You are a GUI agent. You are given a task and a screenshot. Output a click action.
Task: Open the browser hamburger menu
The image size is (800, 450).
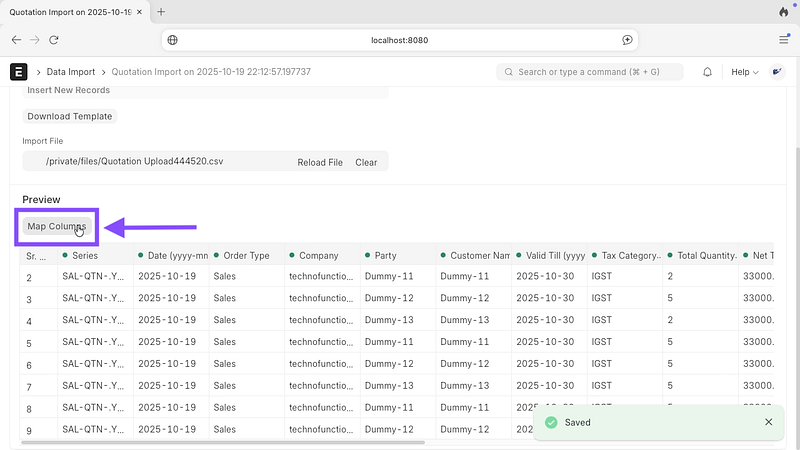coord(783,40)
